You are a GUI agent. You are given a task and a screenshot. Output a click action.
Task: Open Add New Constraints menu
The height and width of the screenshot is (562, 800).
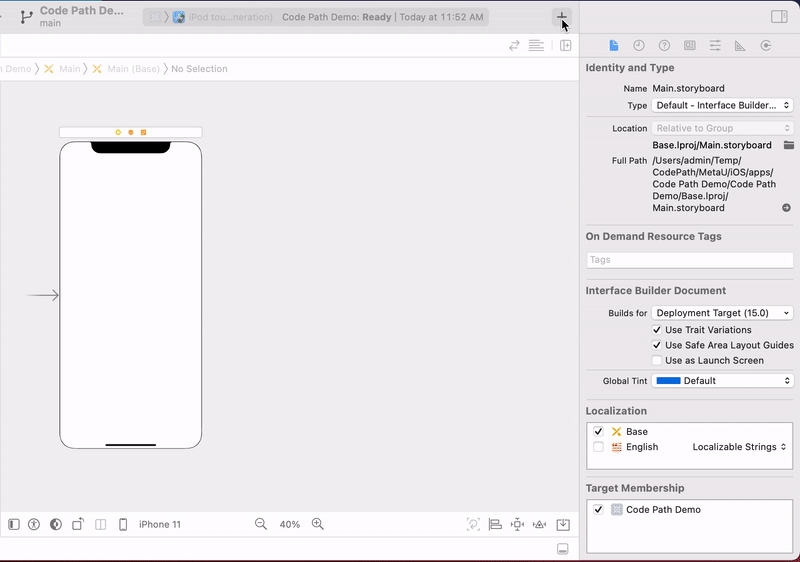pos(517,524)
